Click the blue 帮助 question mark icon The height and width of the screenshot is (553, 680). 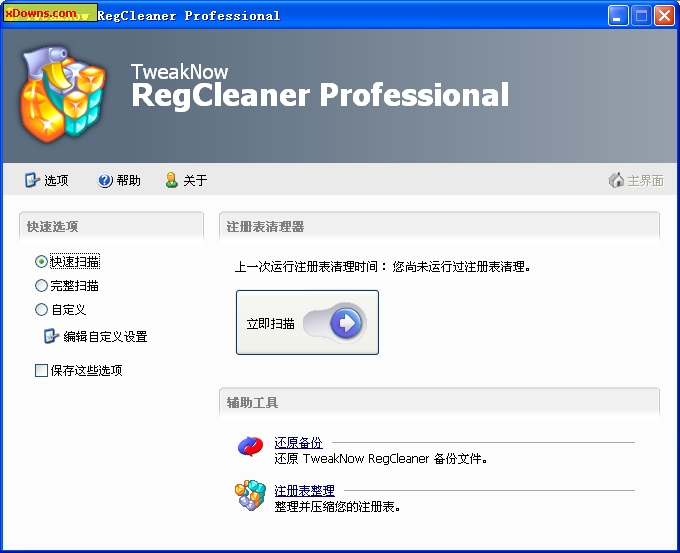point(105,180)
